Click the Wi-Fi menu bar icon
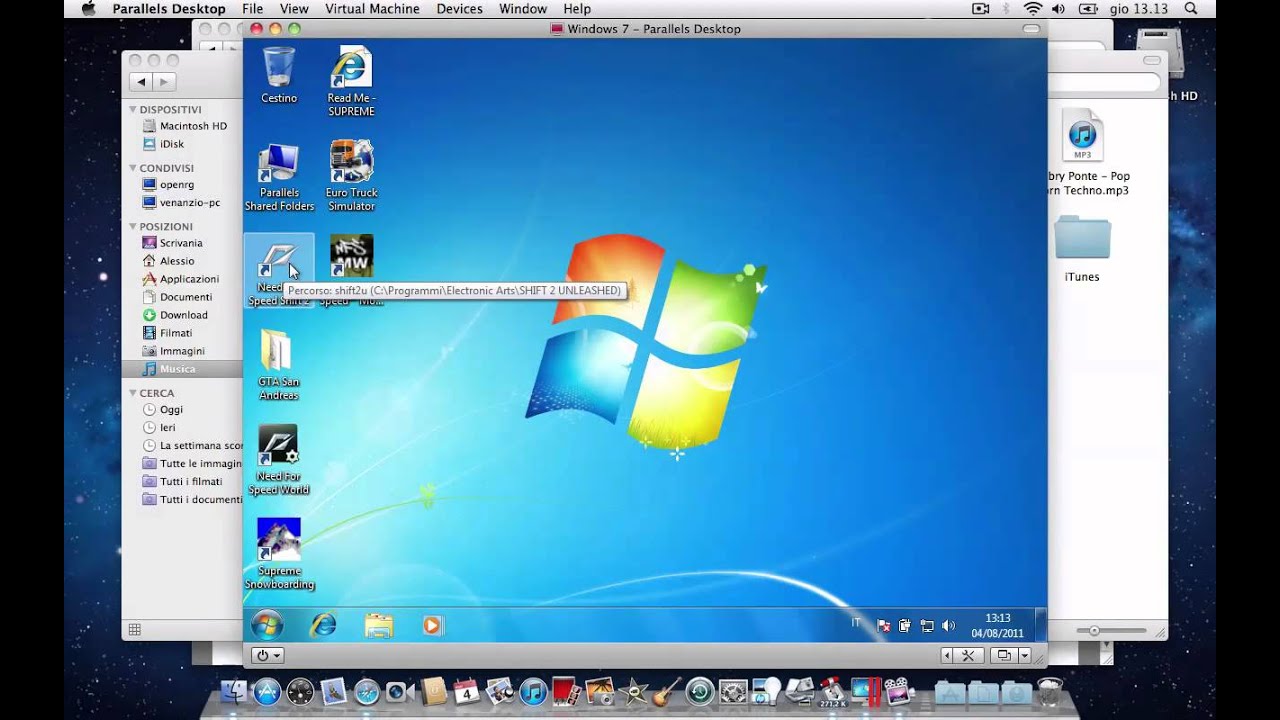 pos(1033,9)
